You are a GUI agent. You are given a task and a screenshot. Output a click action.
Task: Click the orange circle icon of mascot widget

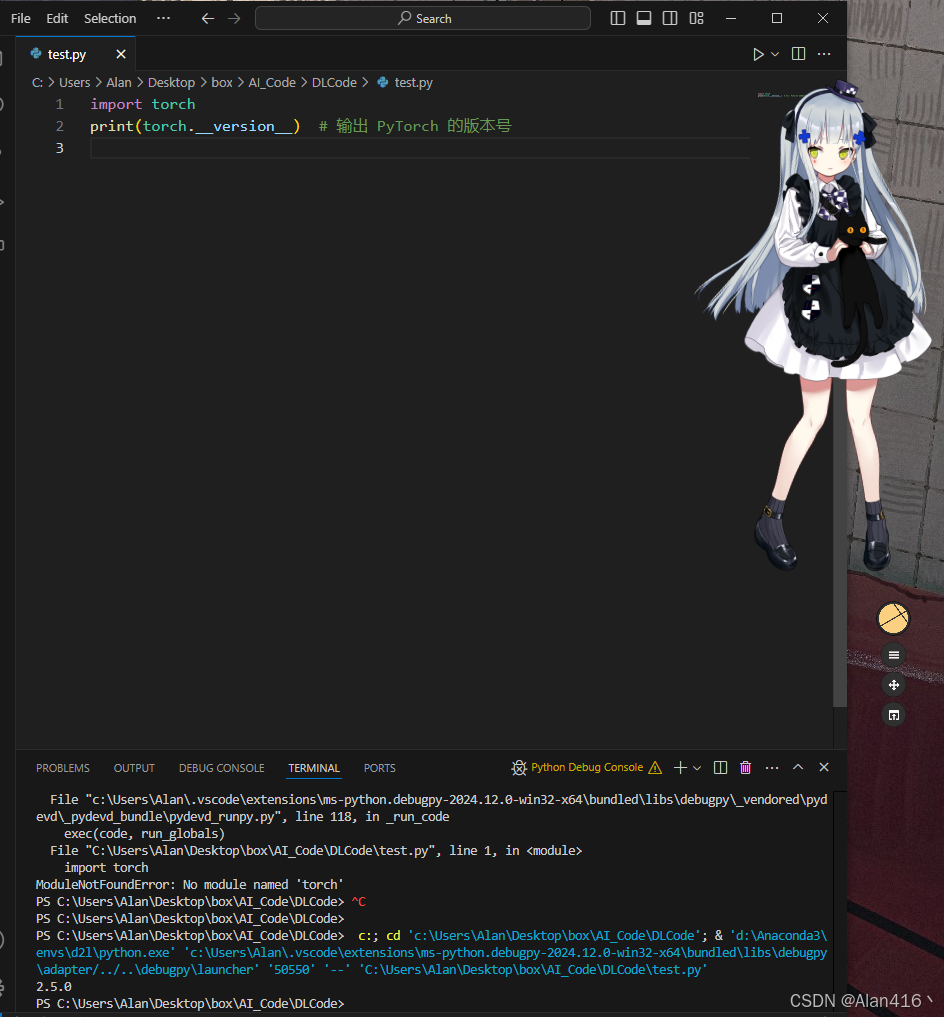click(x=893, y=618)
